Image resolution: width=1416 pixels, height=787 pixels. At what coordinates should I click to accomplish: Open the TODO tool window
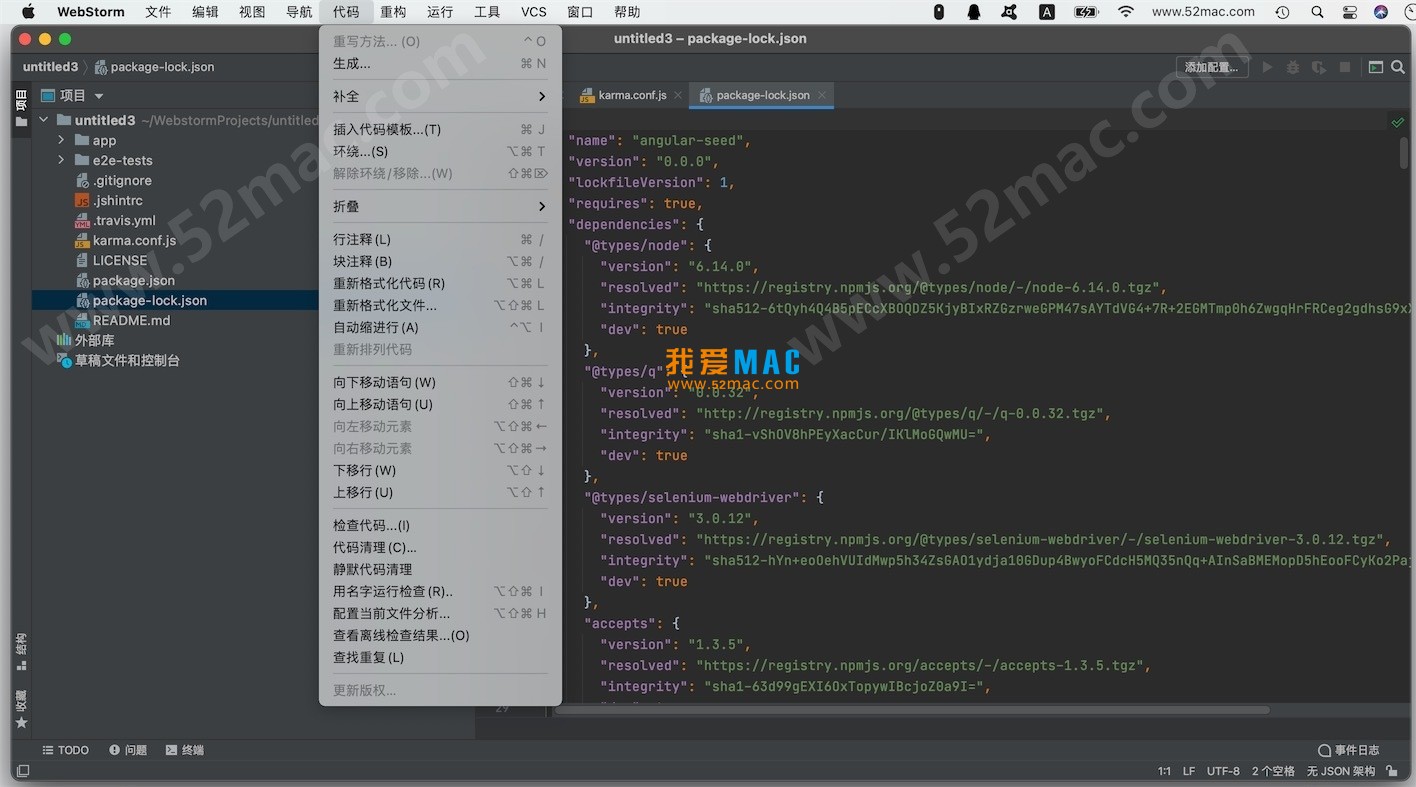click(65, 750)
